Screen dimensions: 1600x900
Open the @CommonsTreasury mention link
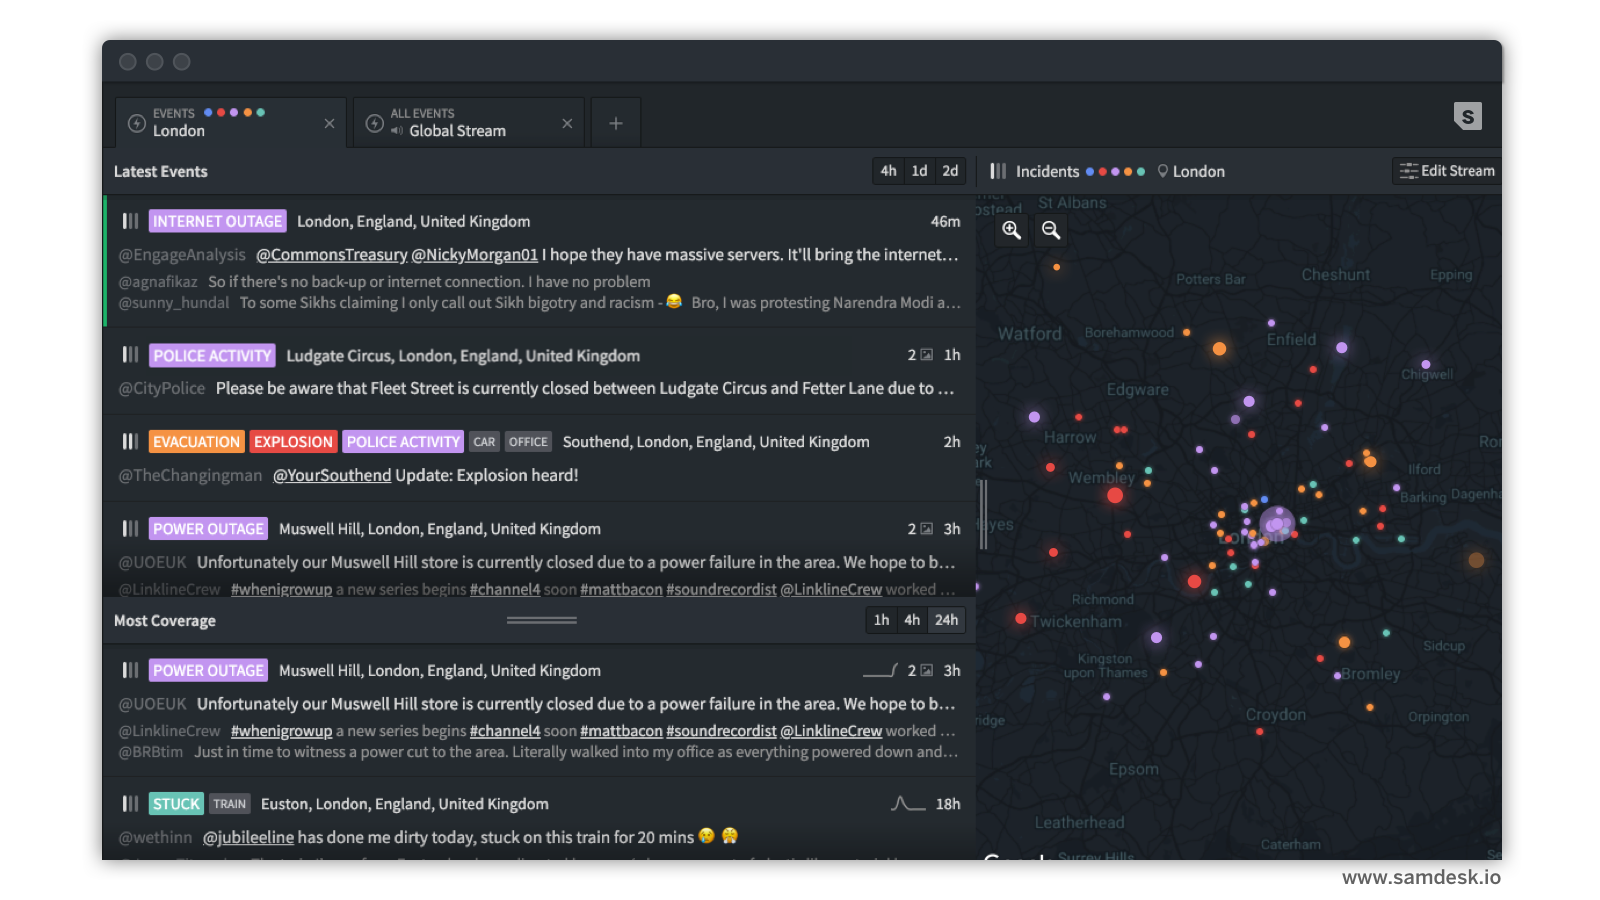click(x=331, y=255)
